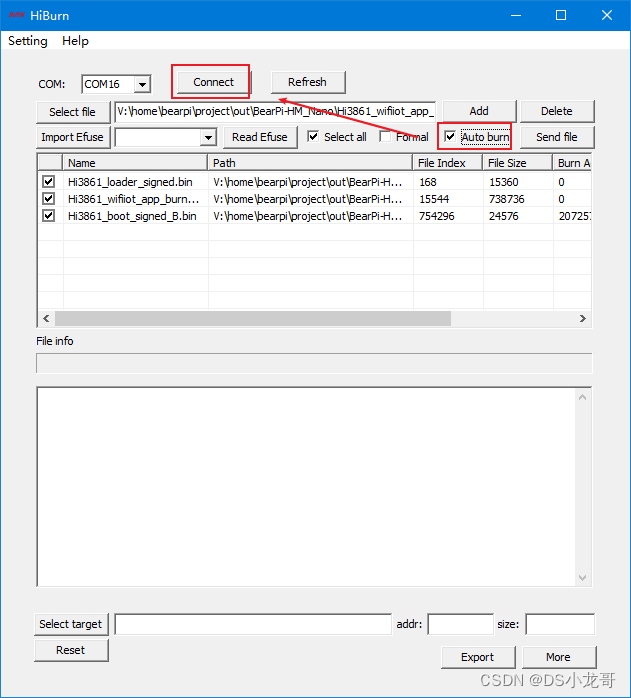Click the Delete button
Image resolution: width=631 pixels, height=698 pixels.
click(557, 111)
